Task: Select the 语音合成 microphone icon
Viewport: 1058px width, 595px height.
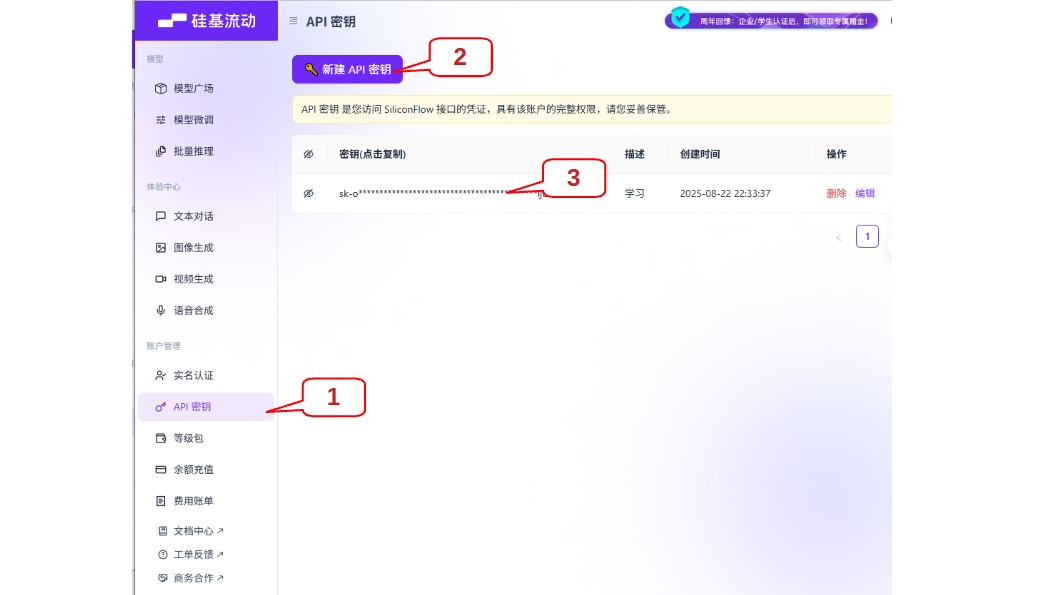Action: [x=160, y=311]
